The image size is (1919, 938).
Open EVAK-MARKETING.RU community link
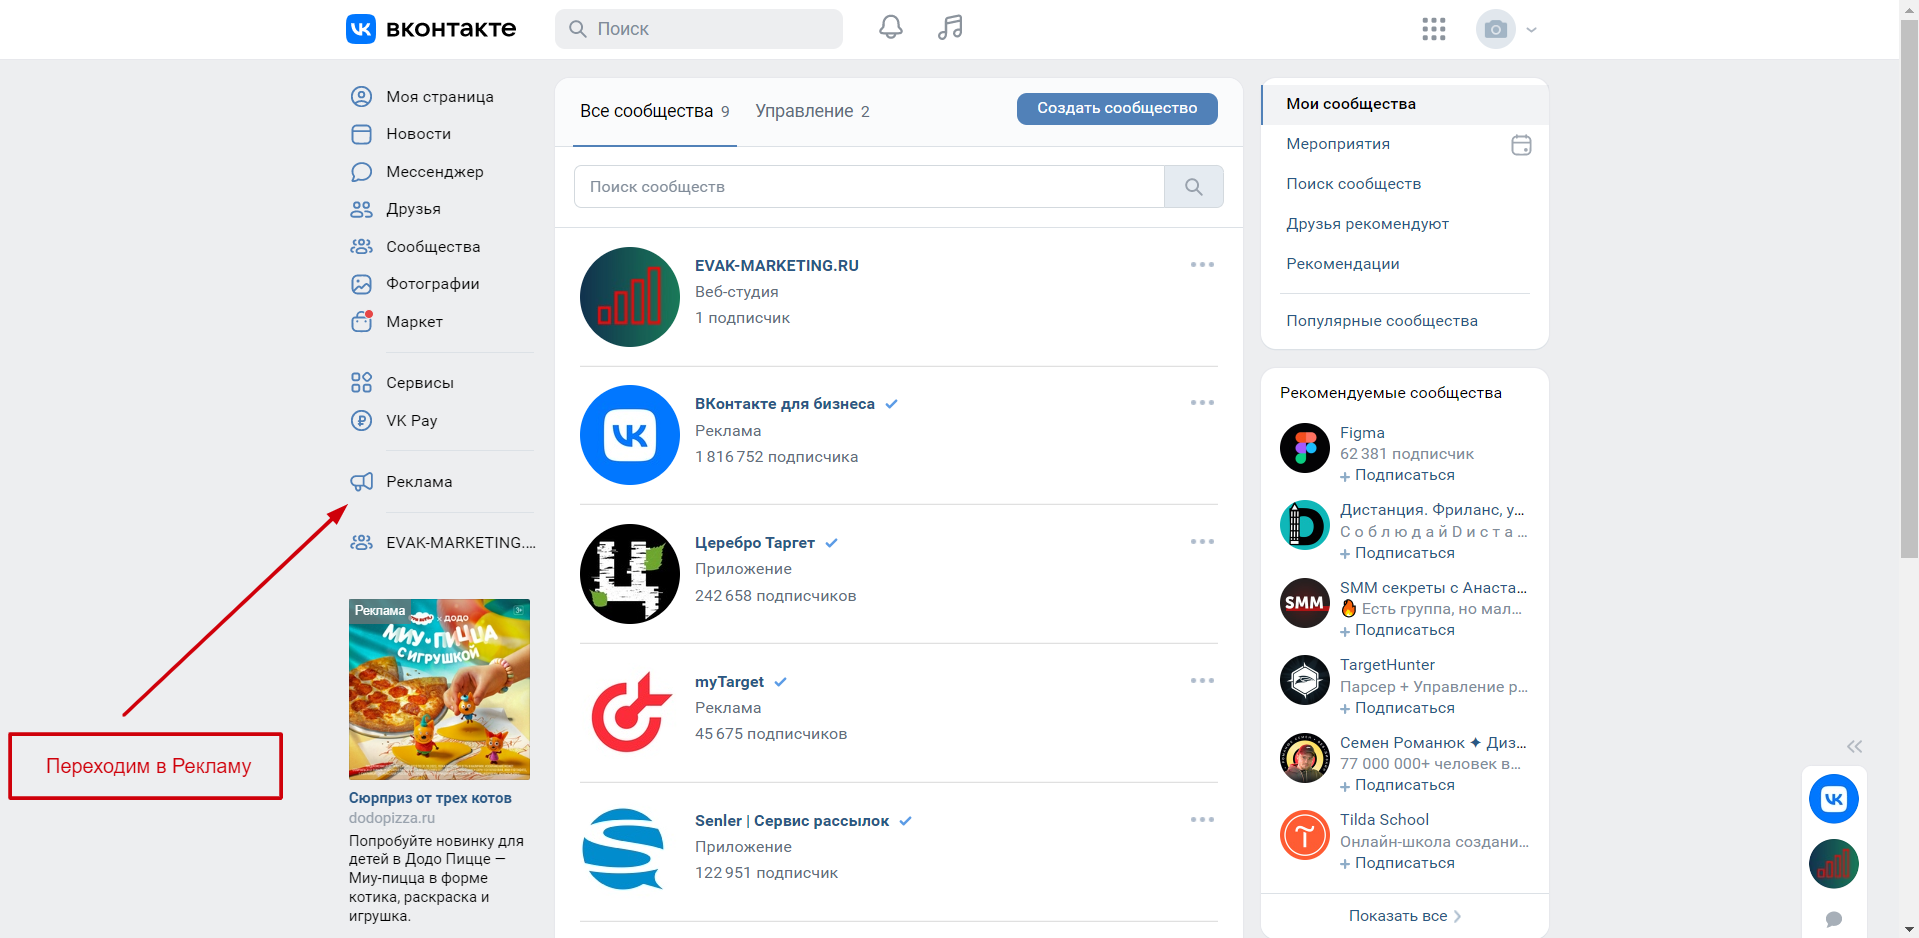coord(777,266)
